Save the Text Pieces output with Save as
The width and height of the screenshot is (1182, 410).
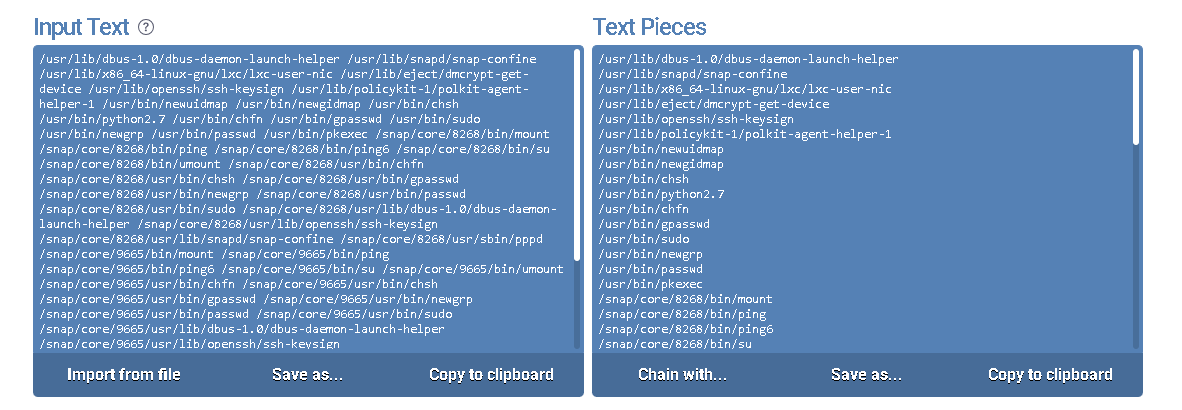[x=866, y=375]
